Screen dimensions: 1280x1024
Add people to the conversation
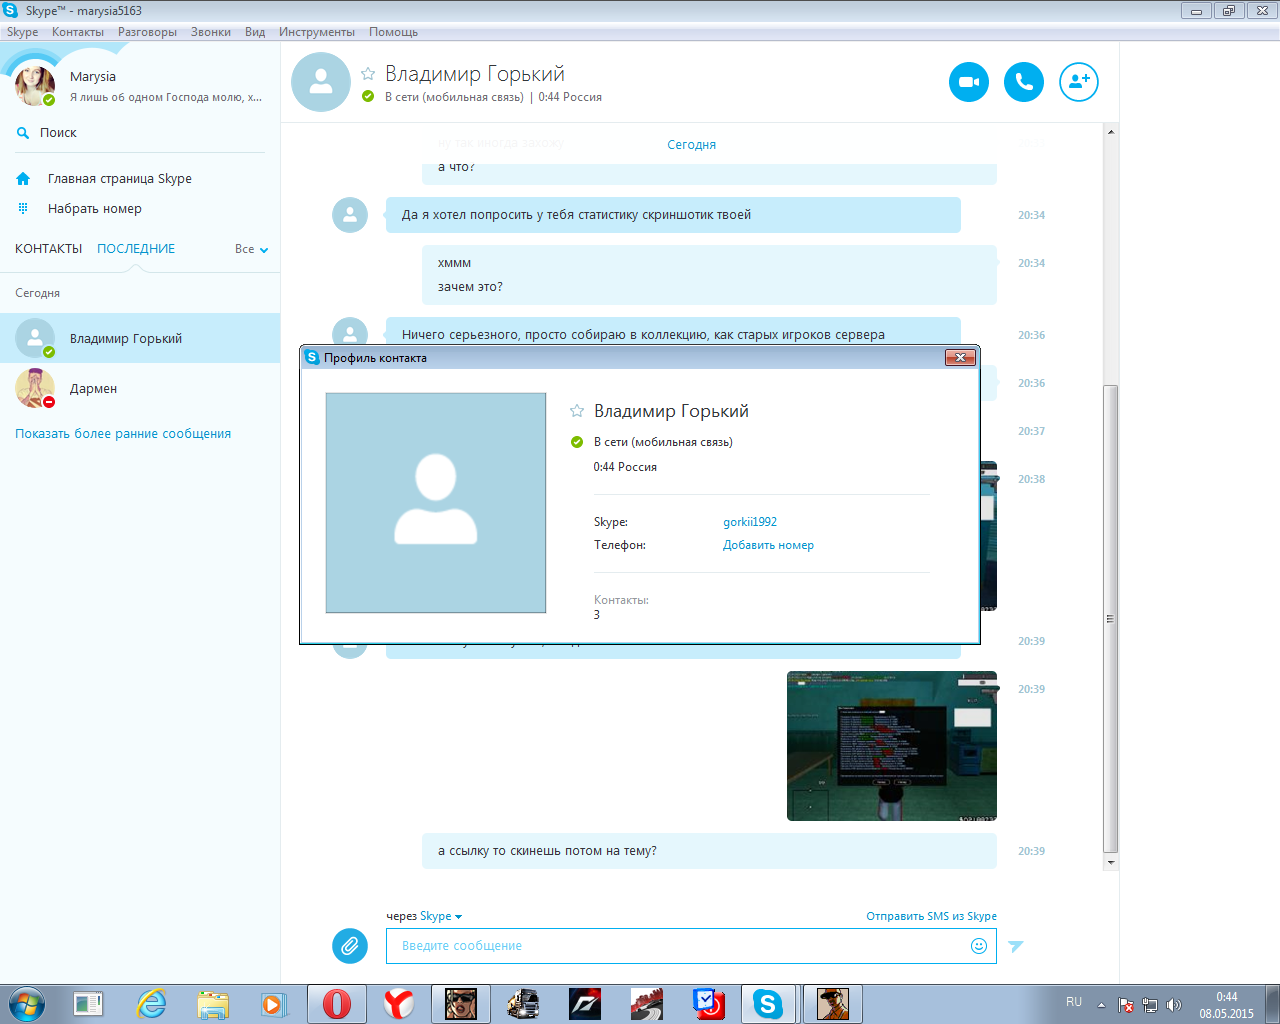pos(1079,82)
